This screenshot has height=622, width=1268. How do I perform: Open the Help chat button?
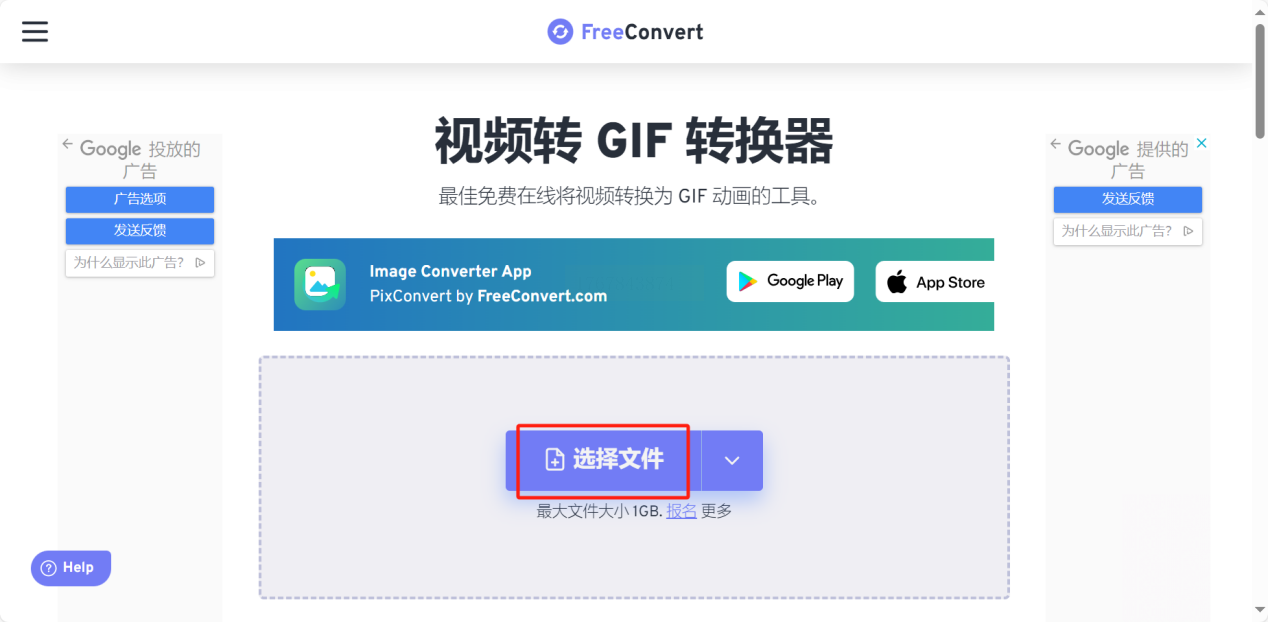pos(71,568)
